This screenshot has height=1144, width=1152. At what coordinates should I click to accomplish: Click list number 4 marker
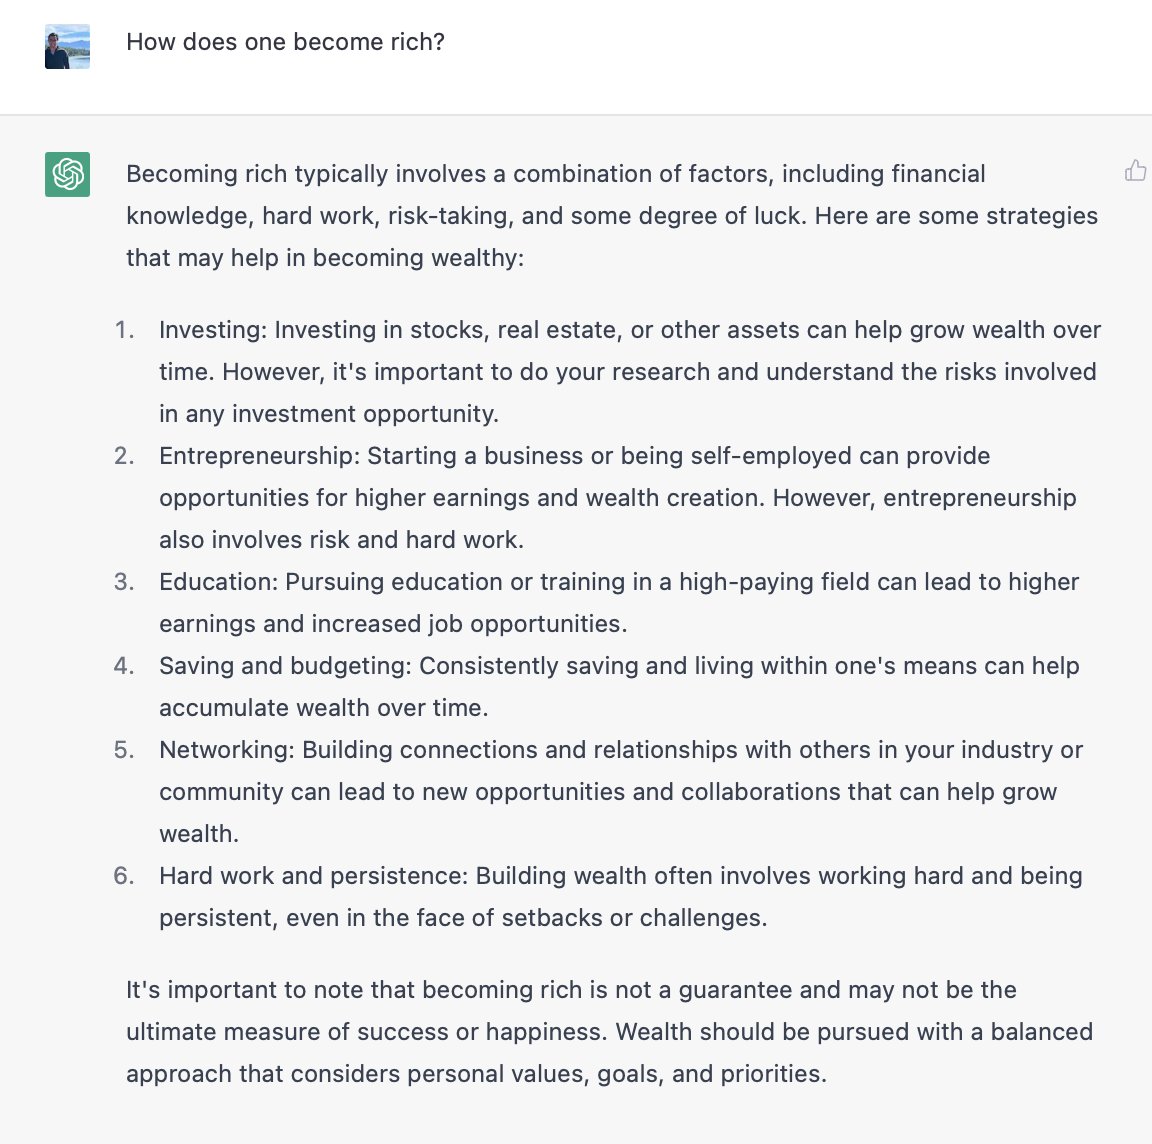tap(124, 666)
